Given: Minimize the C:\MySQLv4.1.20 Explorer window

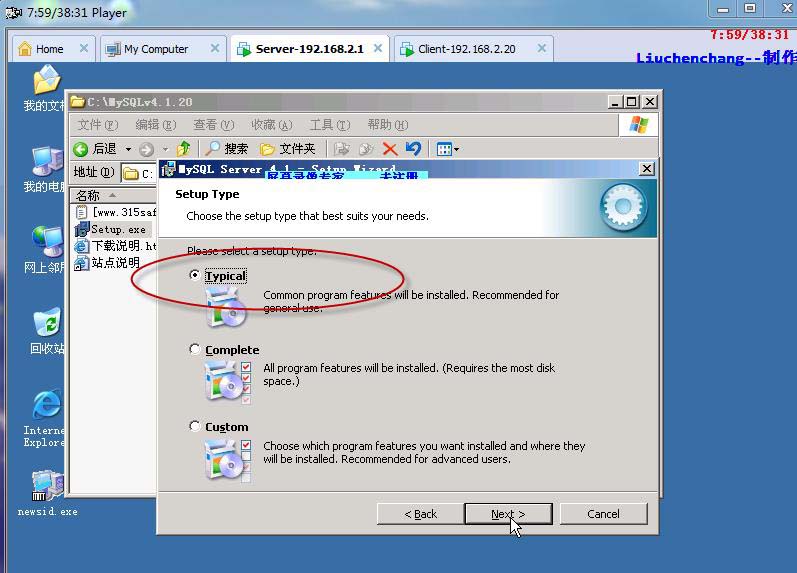Looking at the screenshot, I should click(x=616, y=102).
